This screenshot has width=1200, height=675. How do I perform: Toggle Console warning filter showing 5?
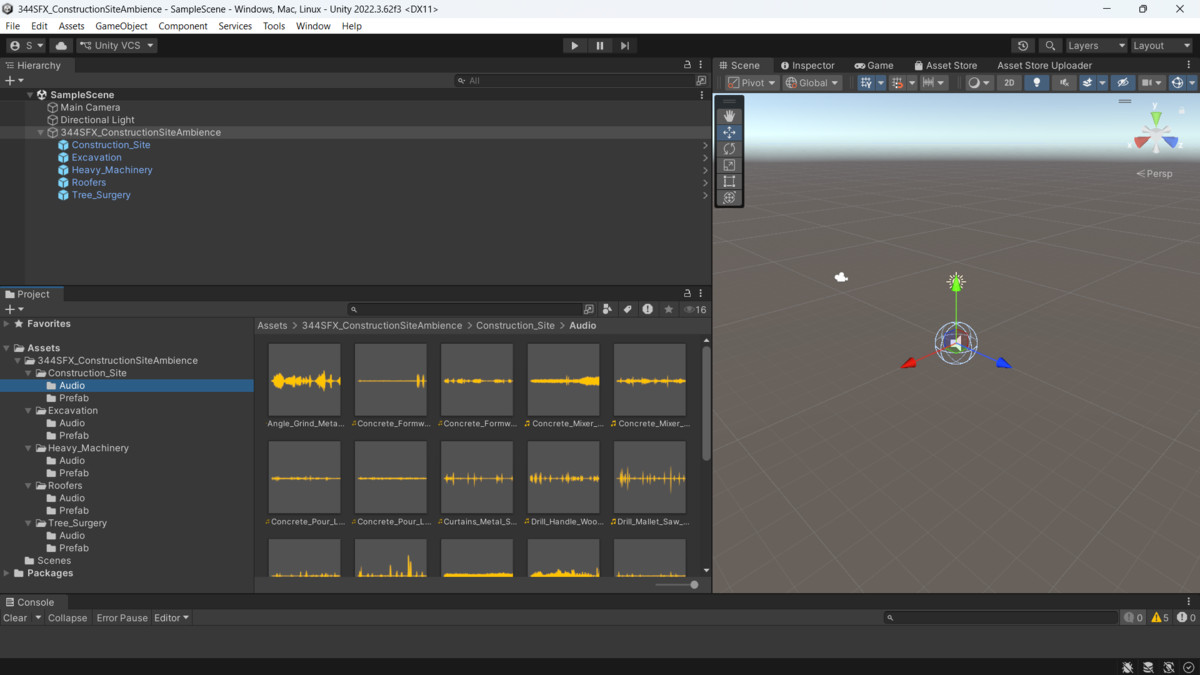[x=1160, y=618]
